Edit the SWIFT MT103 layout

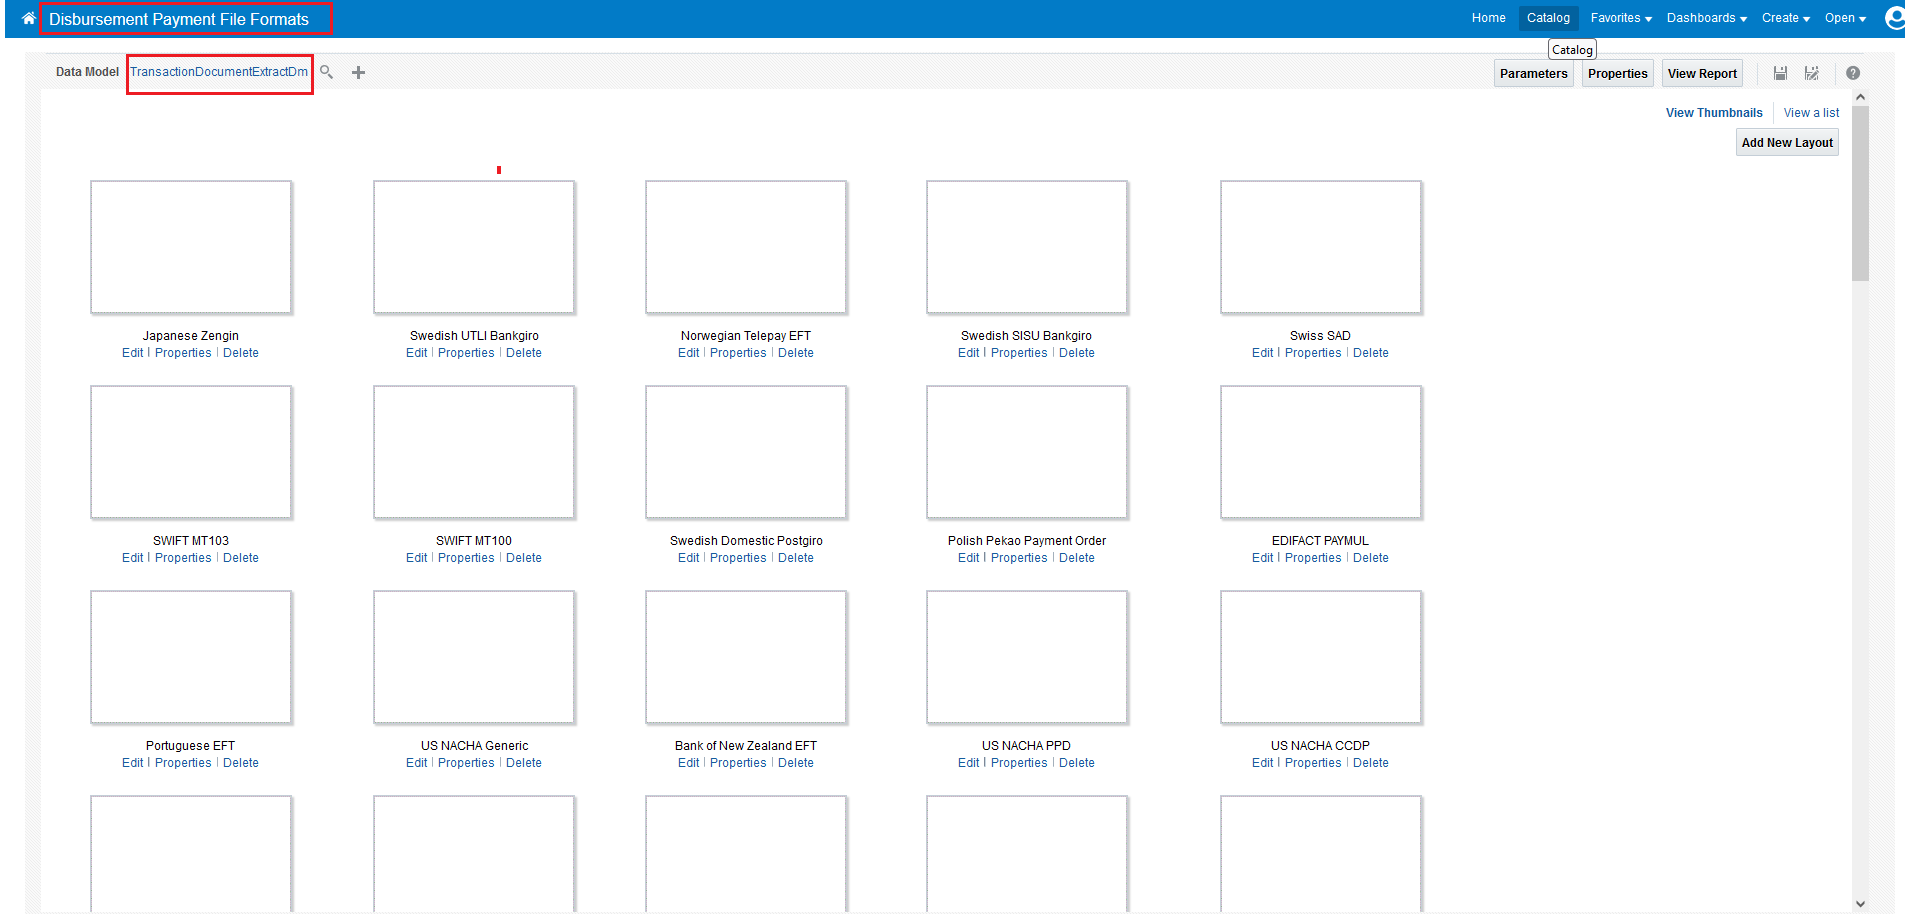(x=132, y=558)
